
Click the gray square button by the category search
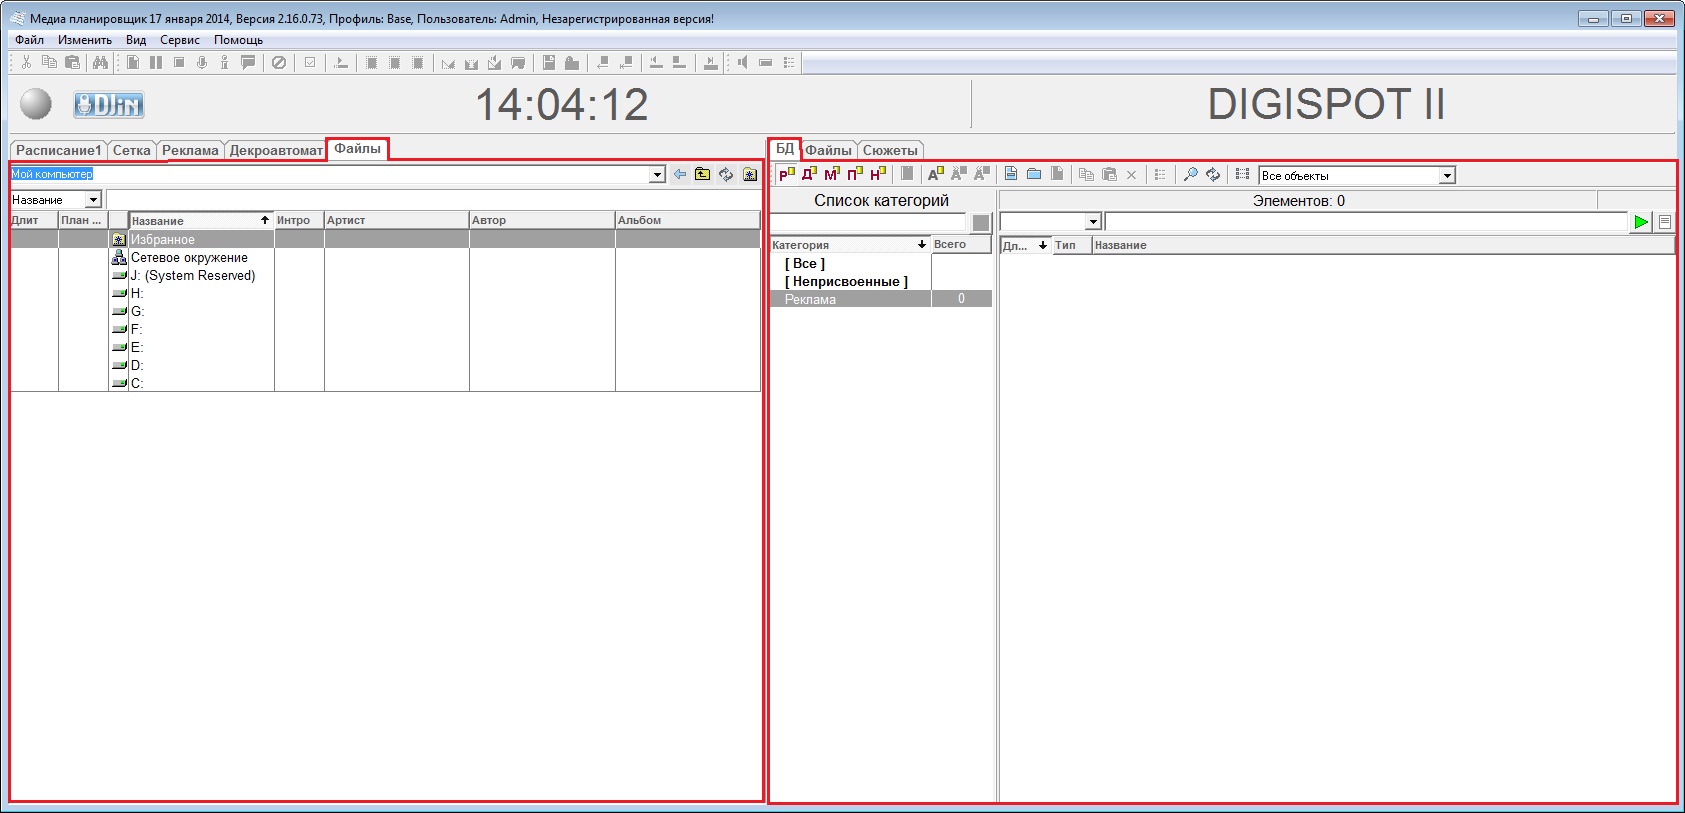click(981, 223)
